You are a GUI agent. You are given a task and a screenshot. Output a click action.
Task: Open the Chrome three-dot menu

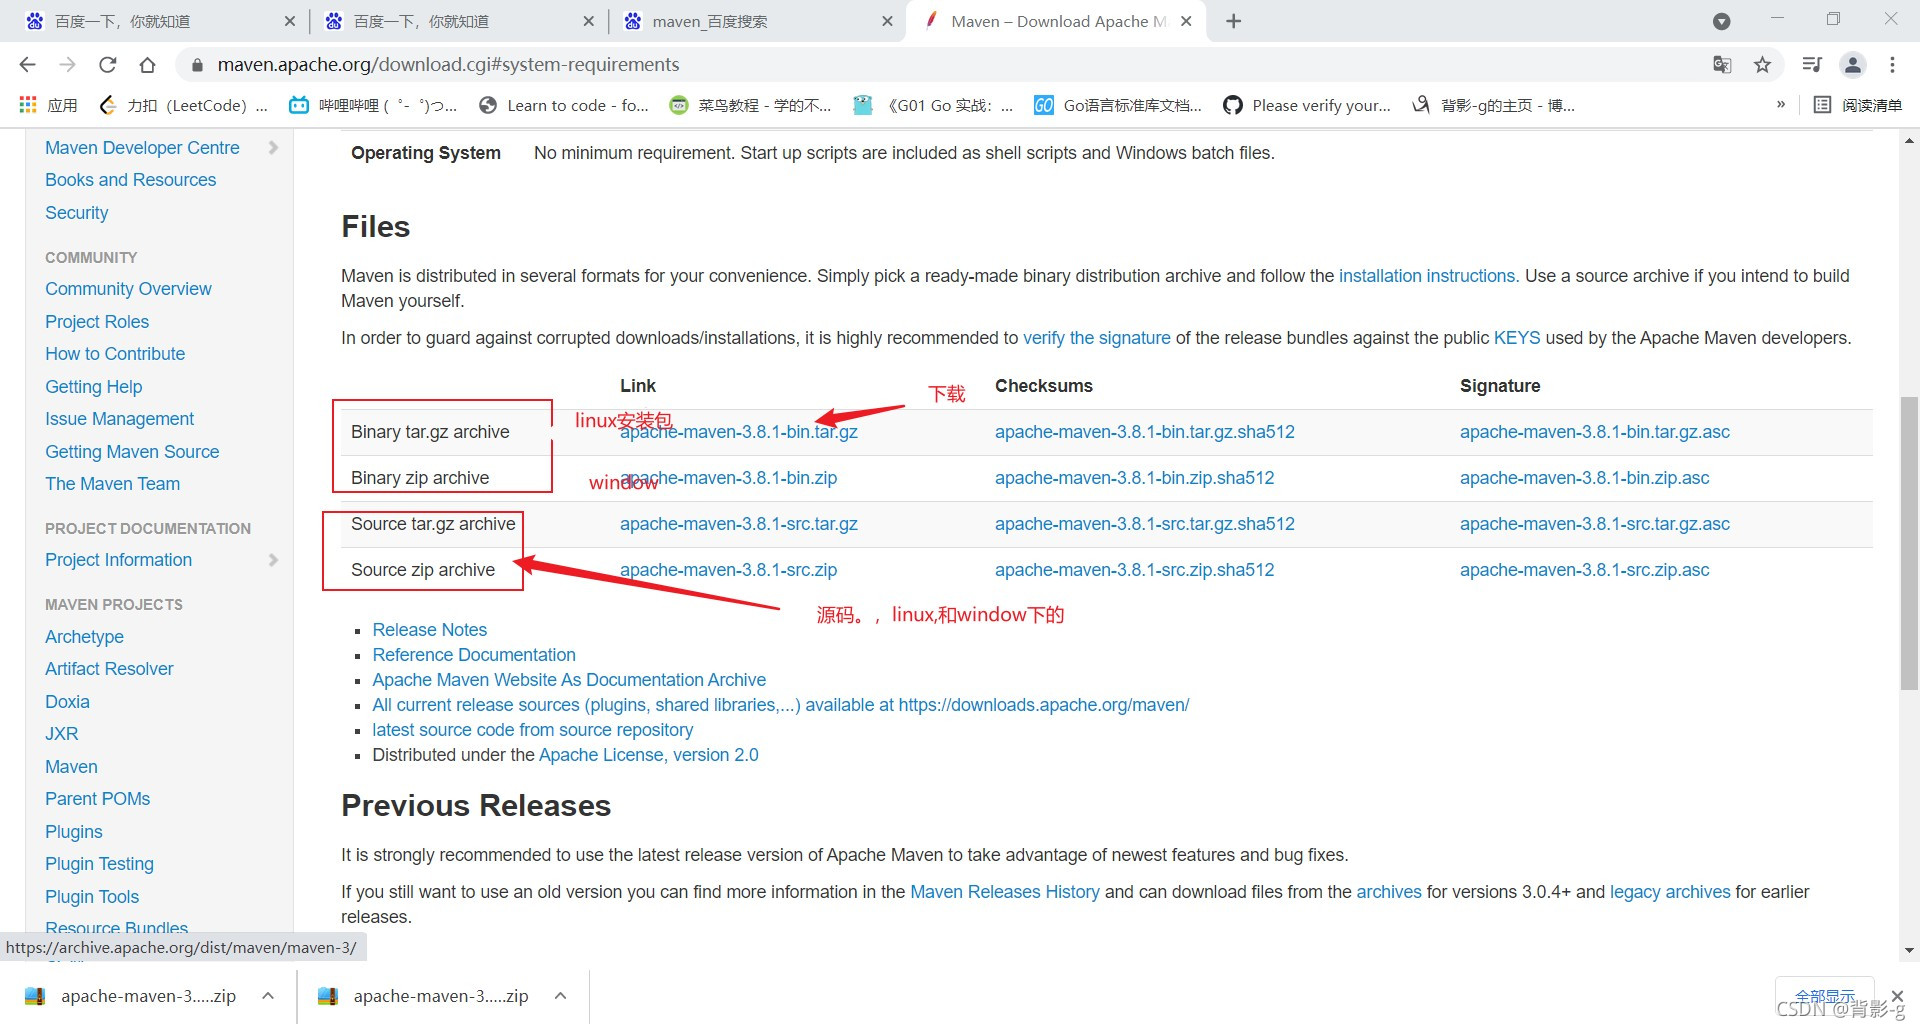click(x=1892, y=65)
